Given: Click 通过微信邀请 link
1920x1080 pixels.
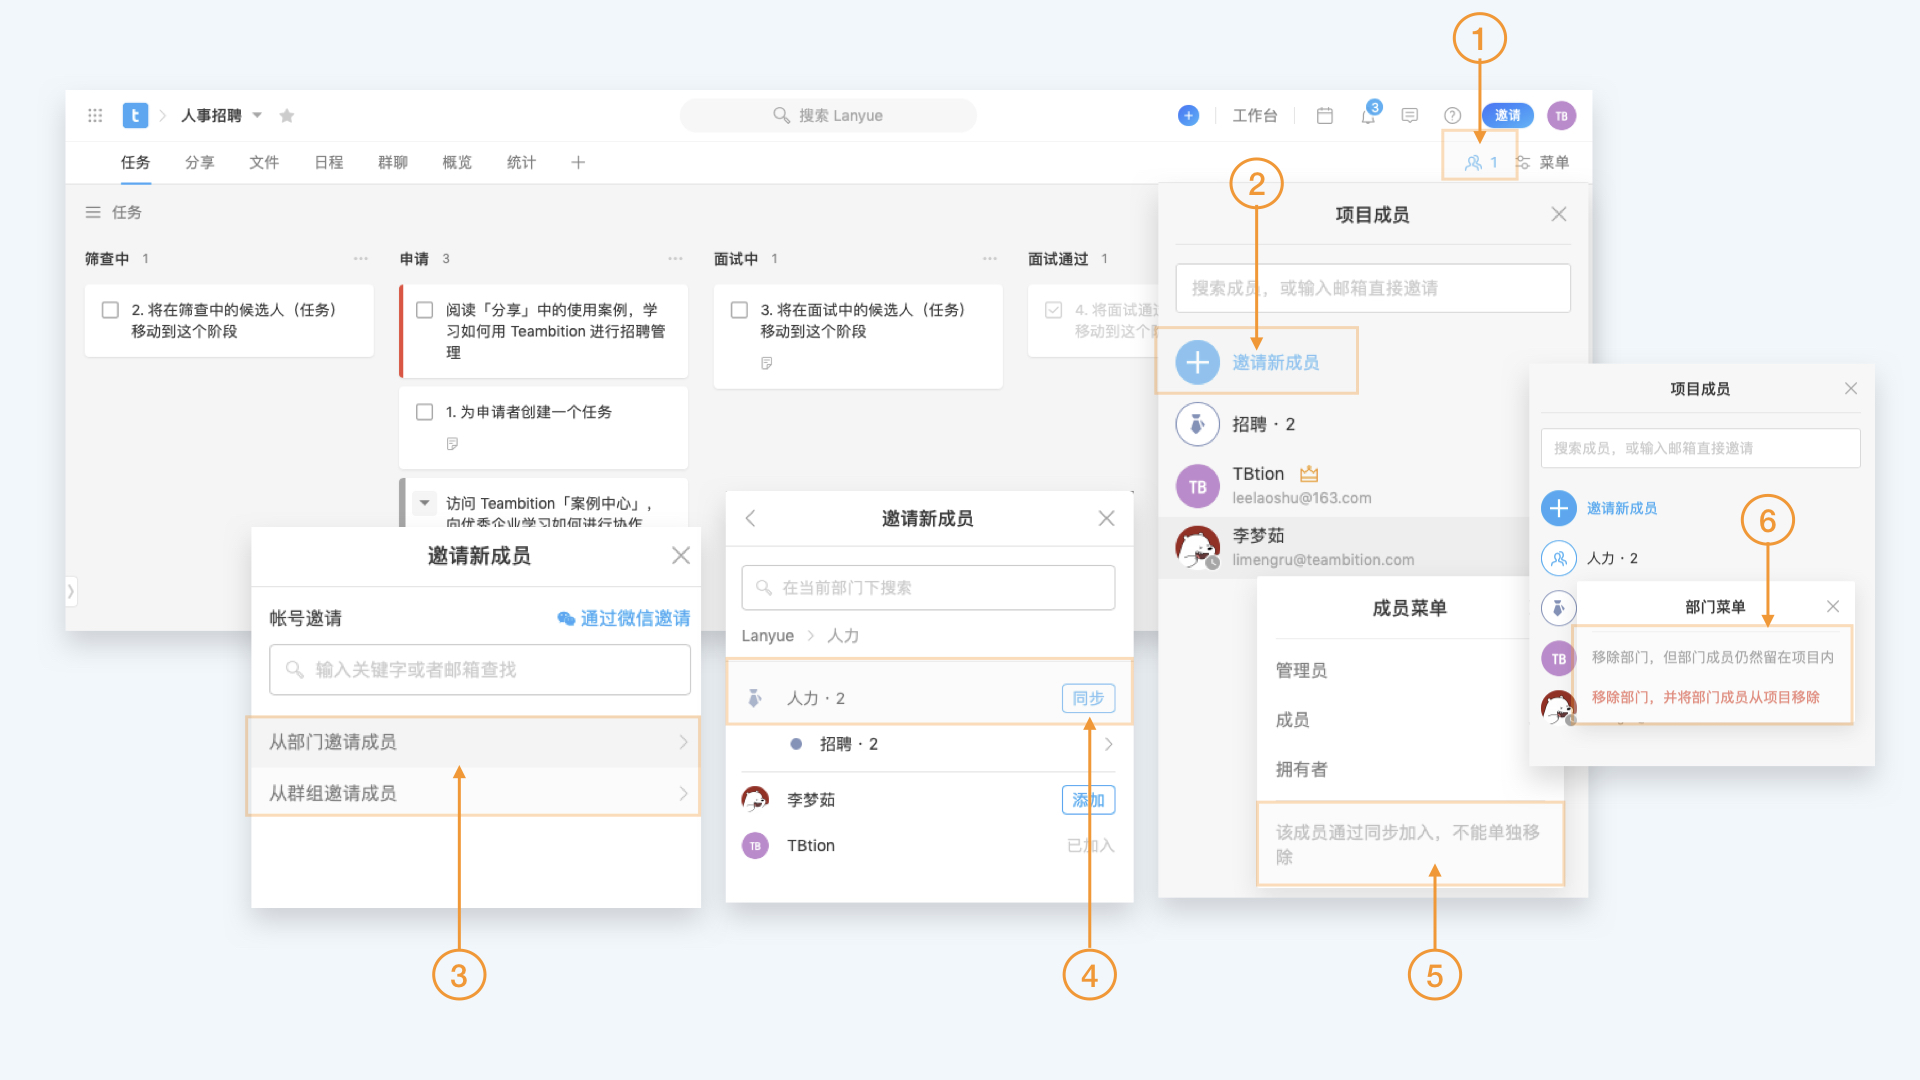Looking at the screenshot, I should pos(624,619).
